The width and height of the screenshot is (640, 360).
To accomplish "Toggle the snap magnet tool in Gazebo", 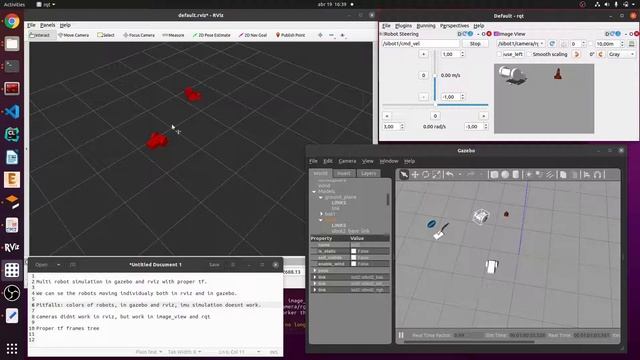I will click(x=598, y=175).
